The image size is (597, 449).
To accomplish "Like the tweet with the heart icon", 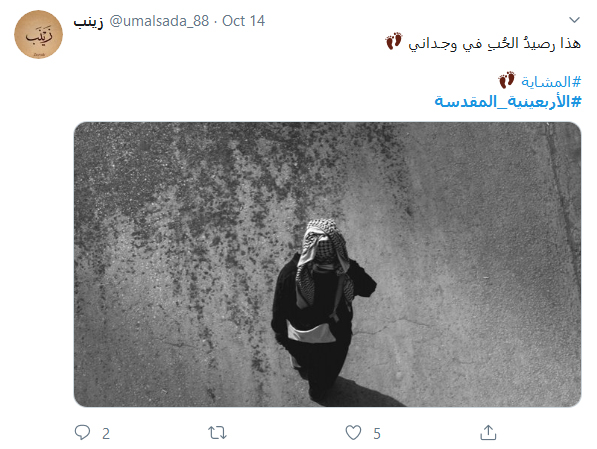I will tap(353, 433).
